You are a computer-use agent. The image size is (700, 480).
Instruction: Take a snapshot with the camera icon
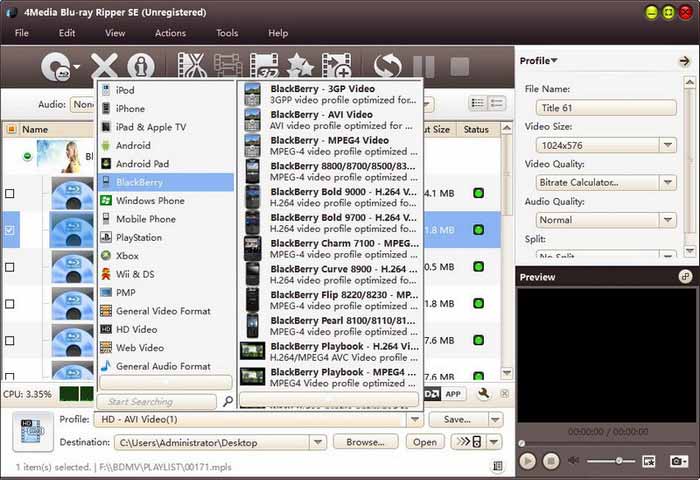coord(679,461)
